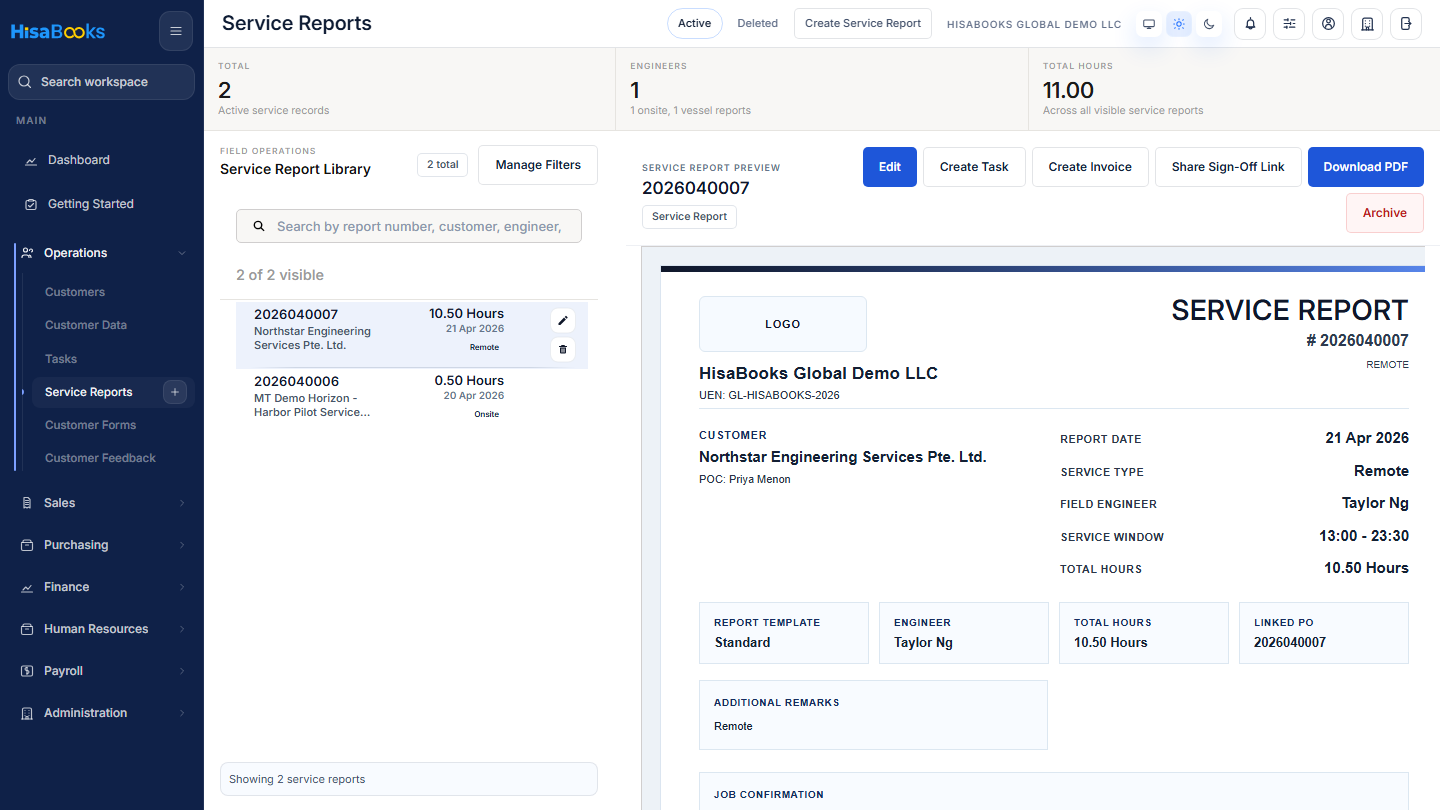Viewport: 1440px width, 810px height.
Task: Click the Purchasing briefcase icon
Action: [27, 545]
